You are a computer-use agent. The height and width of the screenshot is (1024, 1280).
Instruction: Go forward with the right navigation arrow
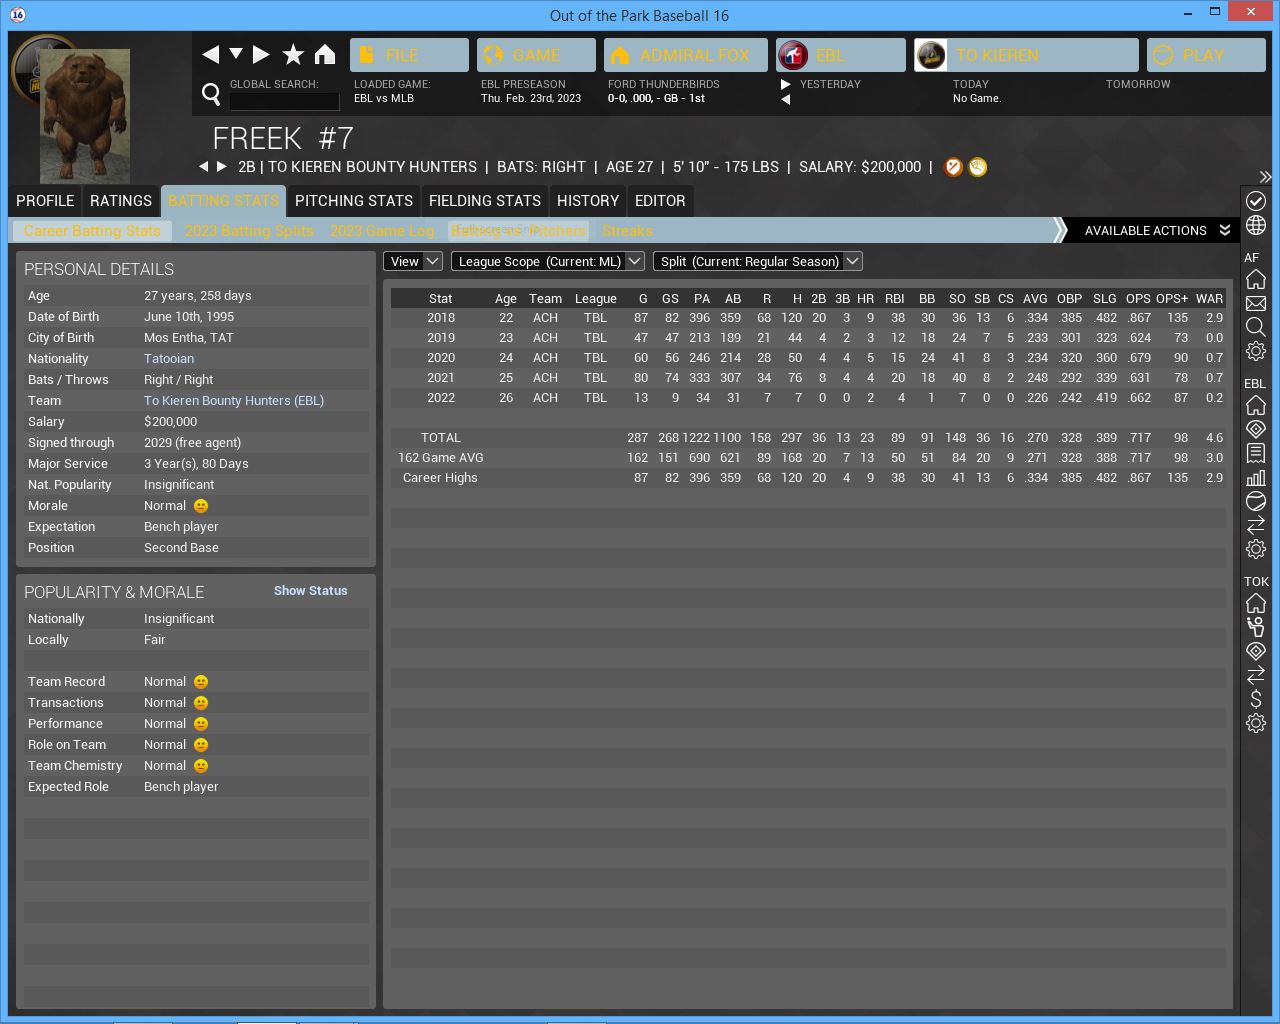click(261, 54)
